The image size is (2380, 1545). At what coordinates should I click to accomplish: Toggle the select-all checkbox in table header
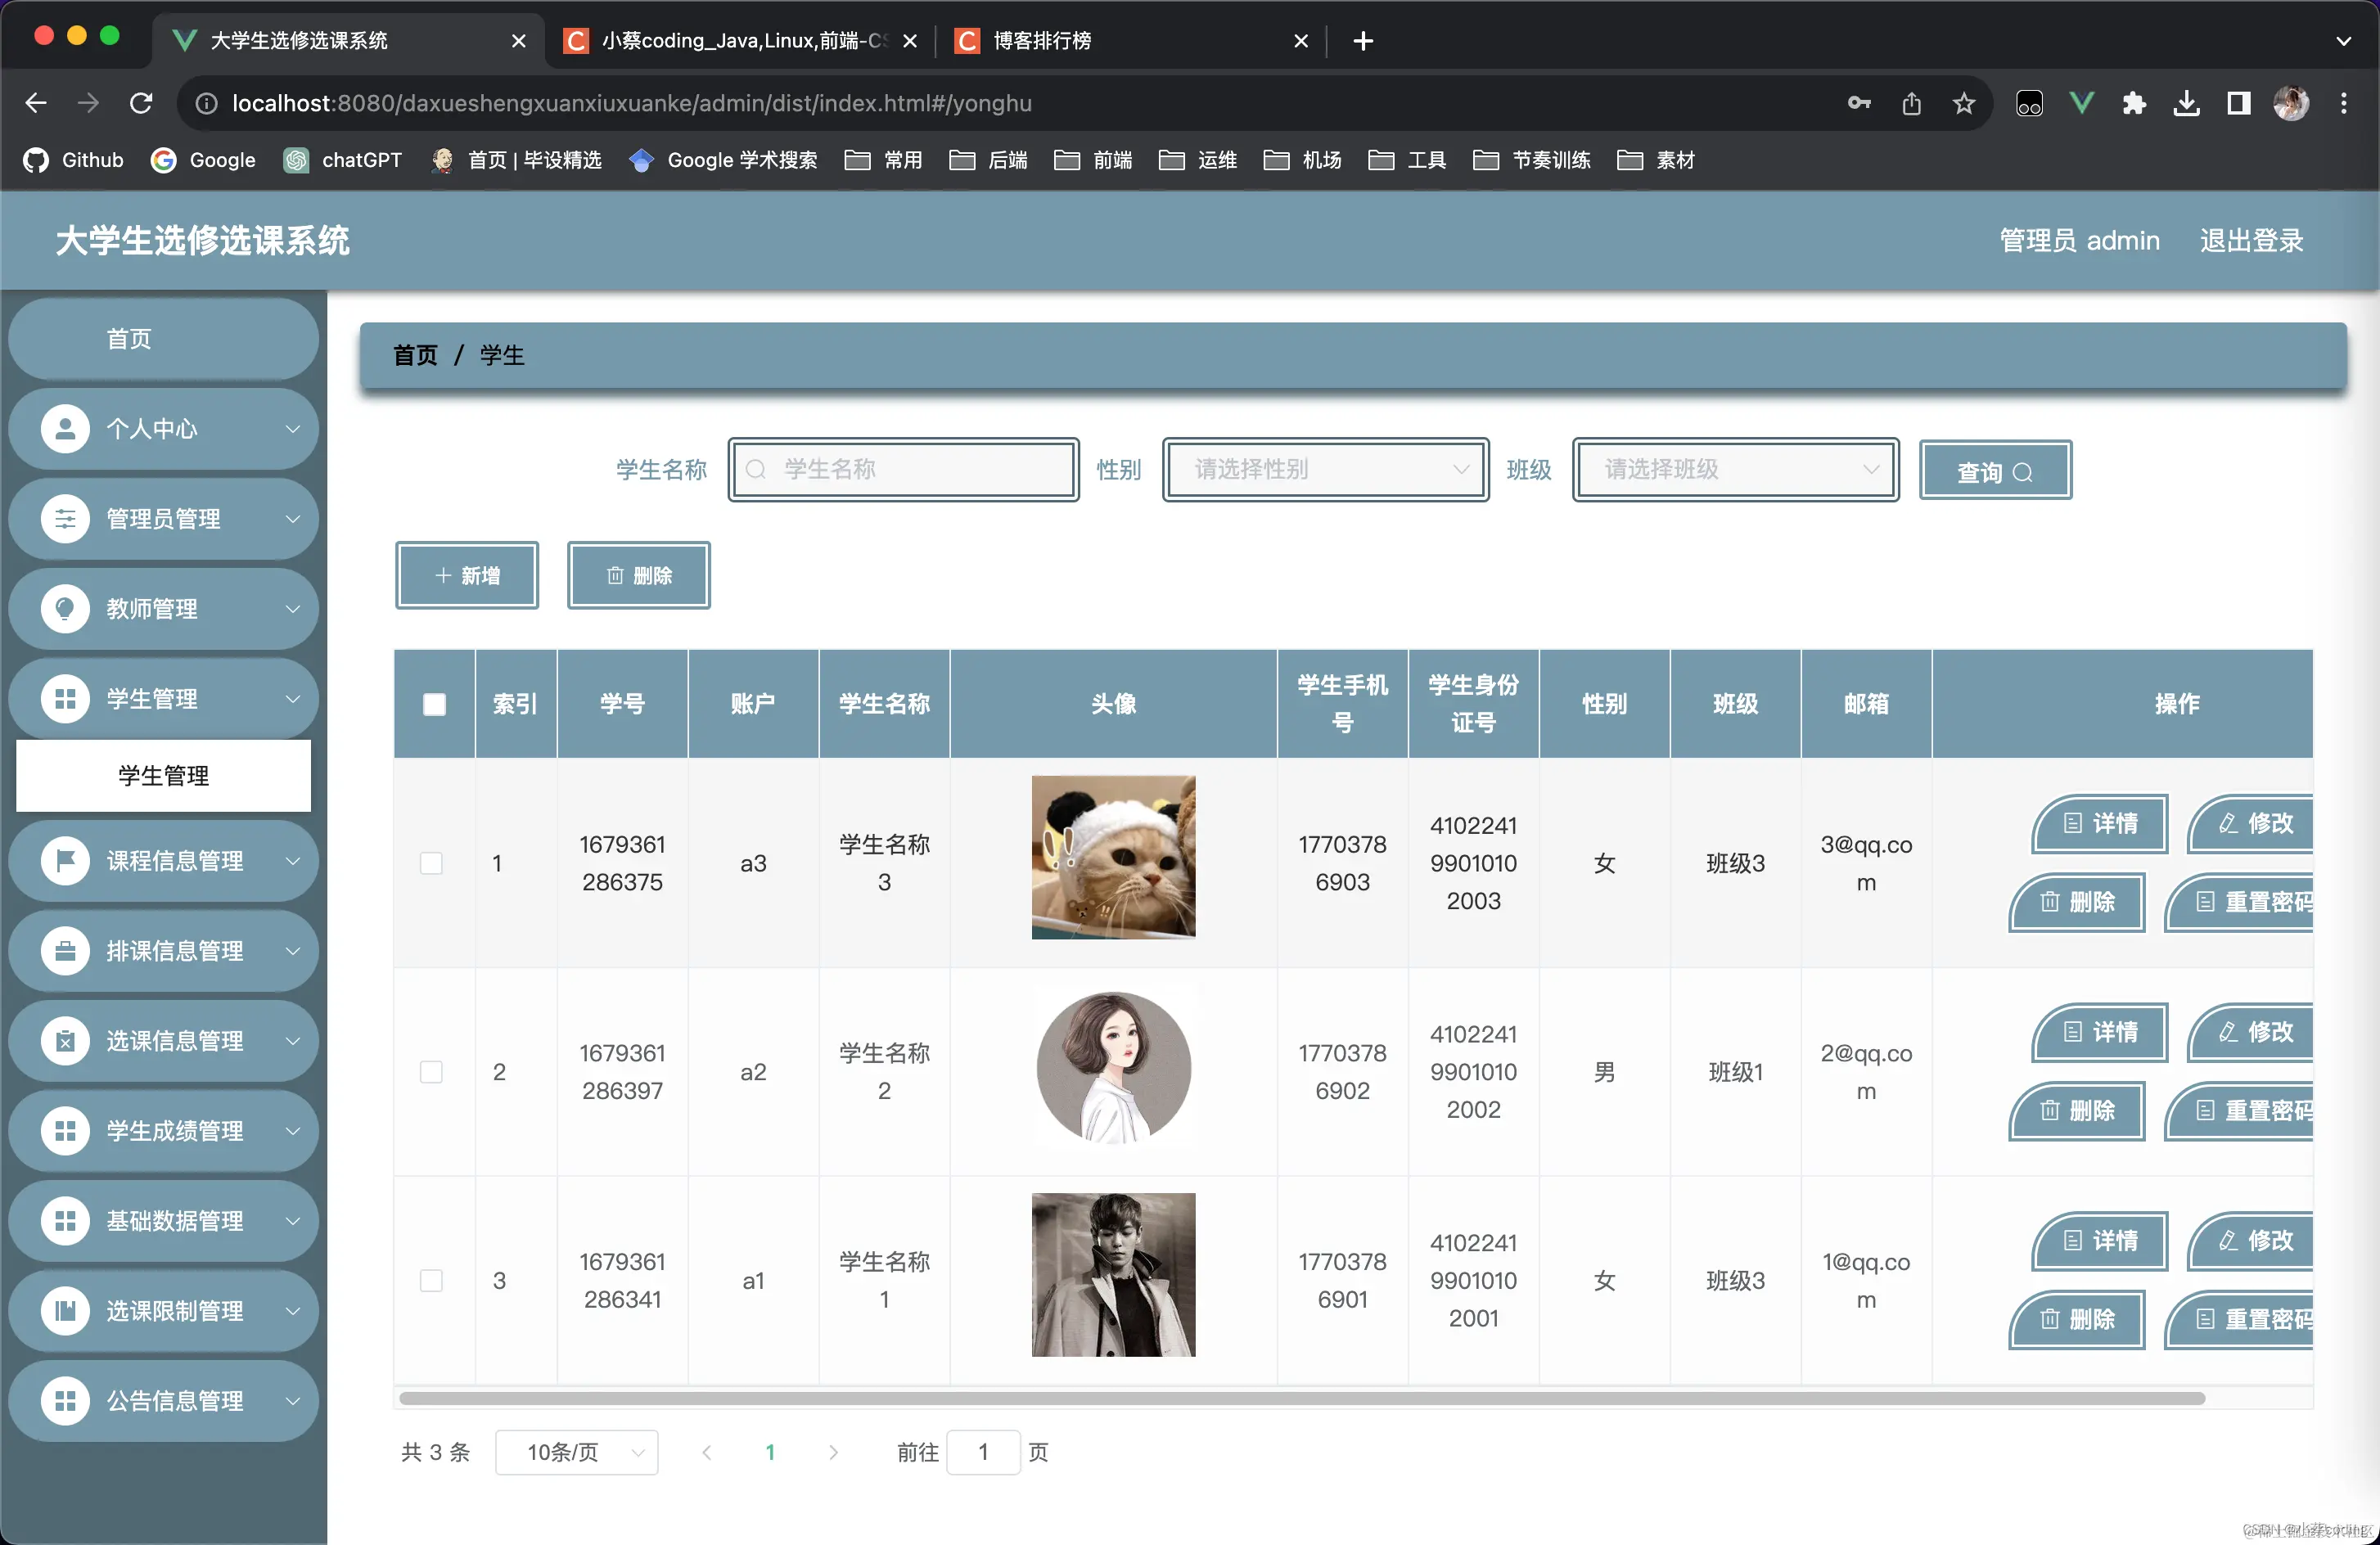pyautogui.click(x=434, y=704)
